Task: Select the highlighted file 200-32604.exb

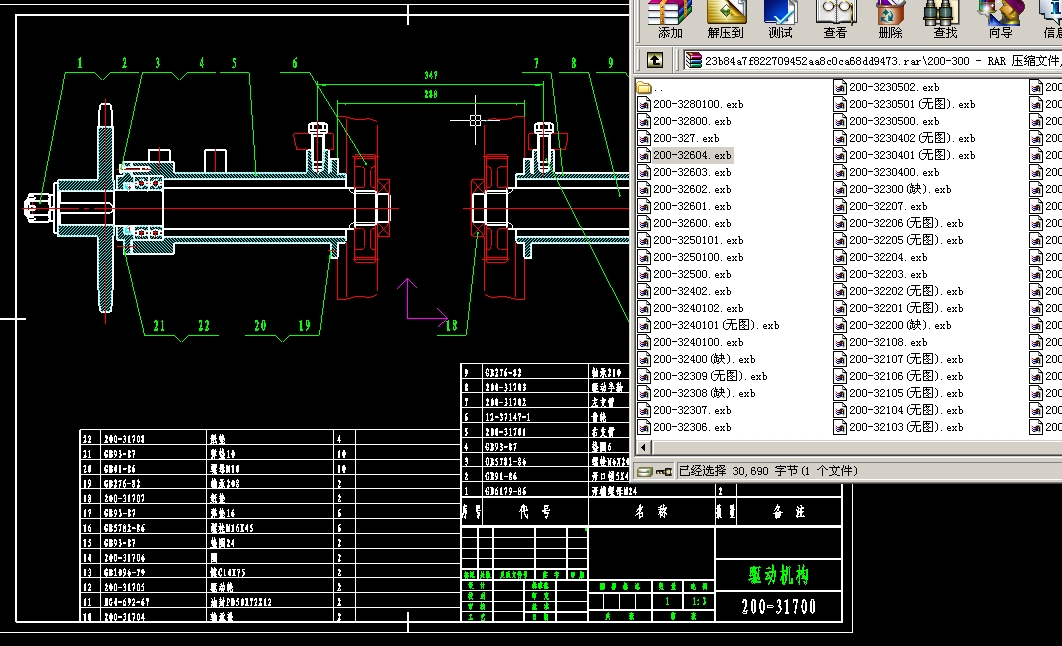Action: [692, 156]
